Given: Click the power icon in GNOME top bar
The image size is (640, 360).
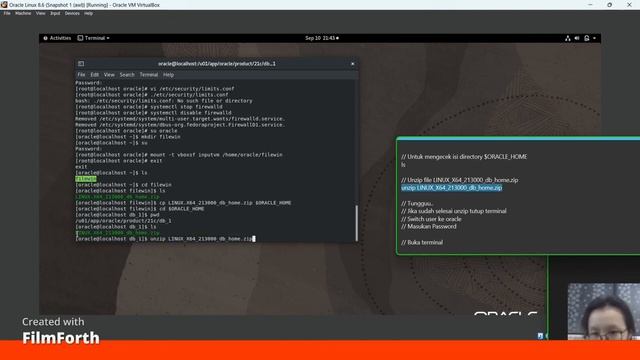Looking at the screenshot, I should (587, 38).
